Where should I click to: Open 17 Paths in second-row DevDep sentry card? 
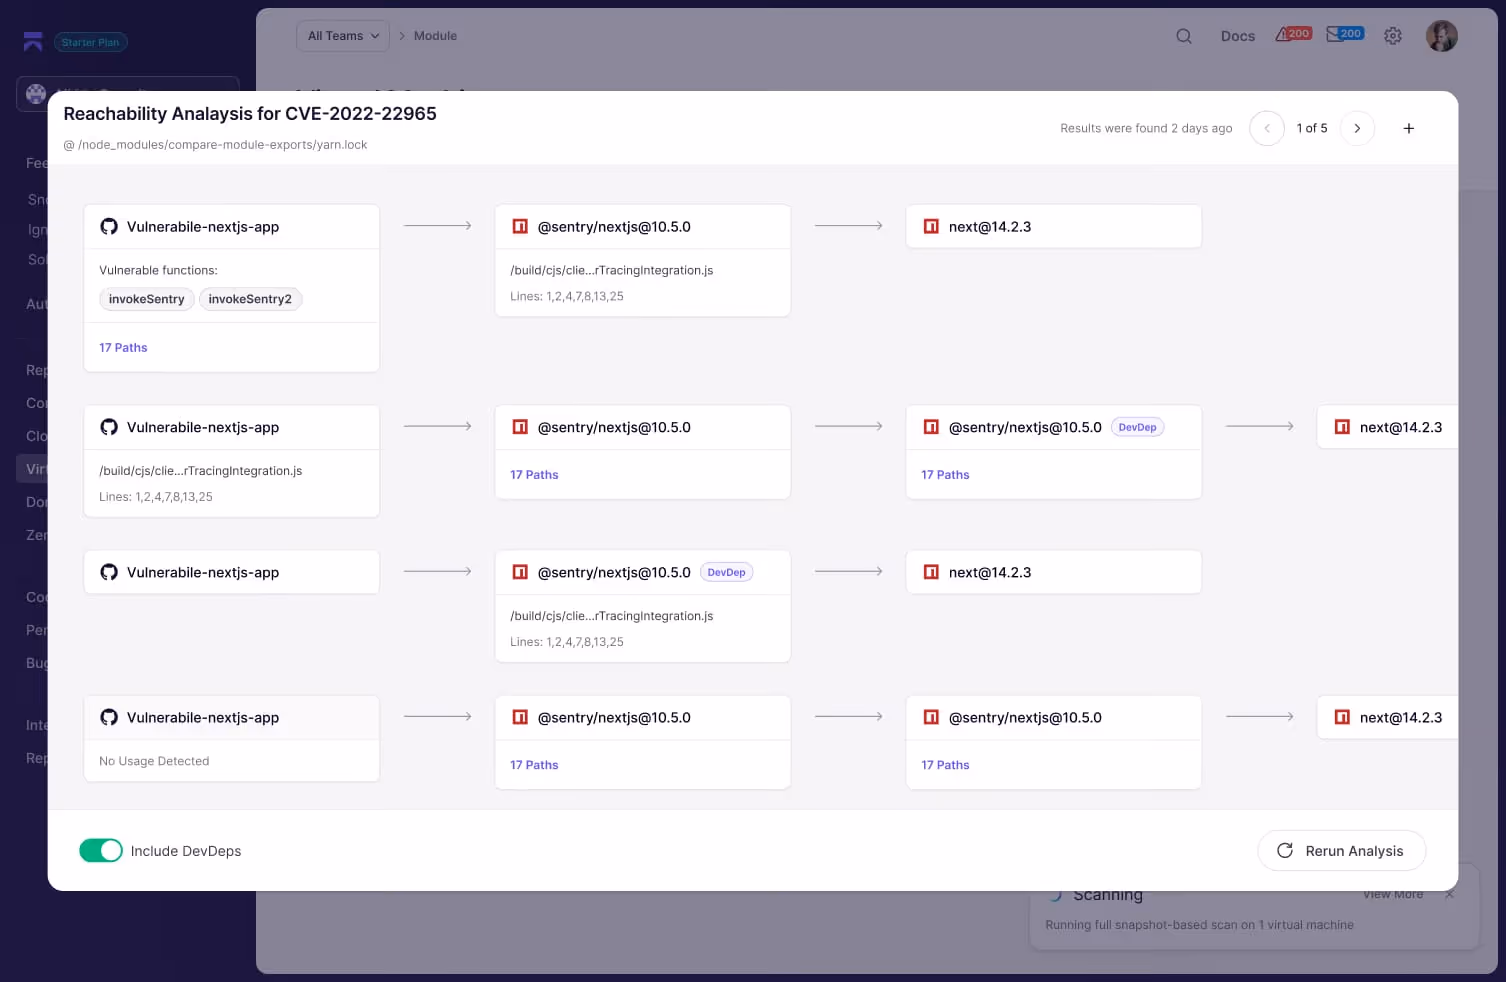click(x=945, y=475)
